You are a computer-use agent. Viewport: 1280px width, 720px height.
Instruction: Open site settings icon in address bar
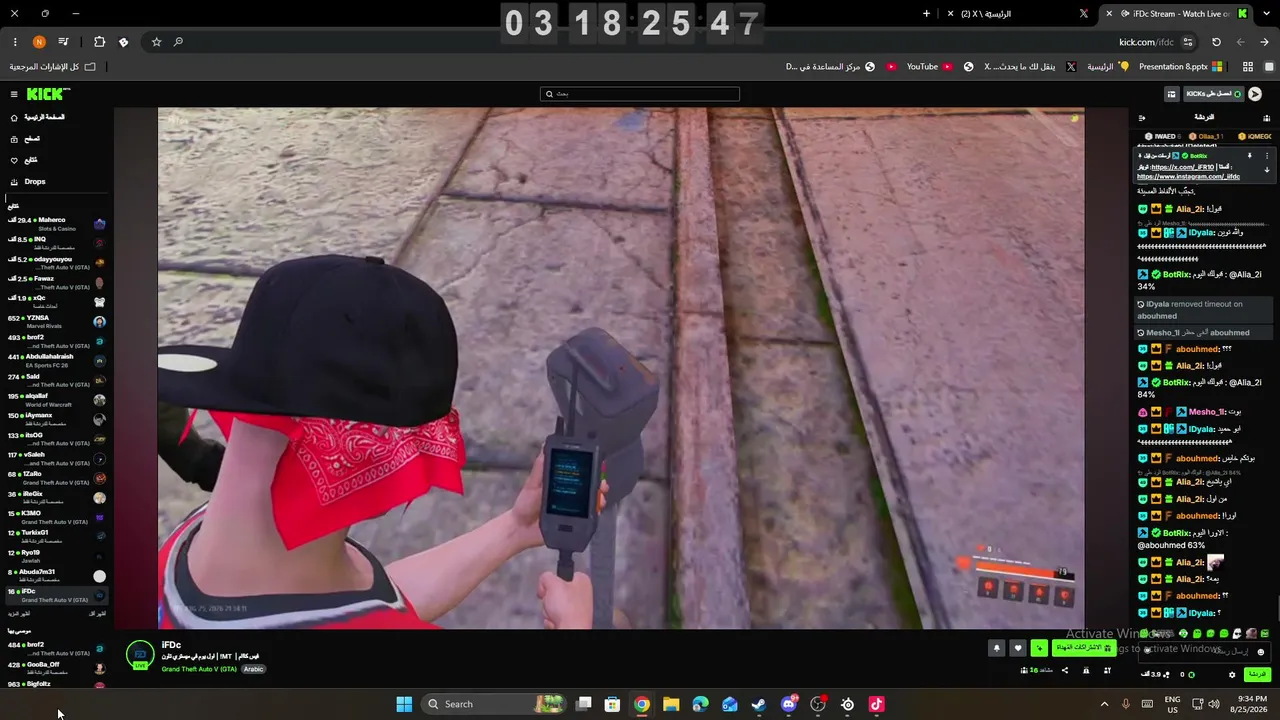point(1188,42)
